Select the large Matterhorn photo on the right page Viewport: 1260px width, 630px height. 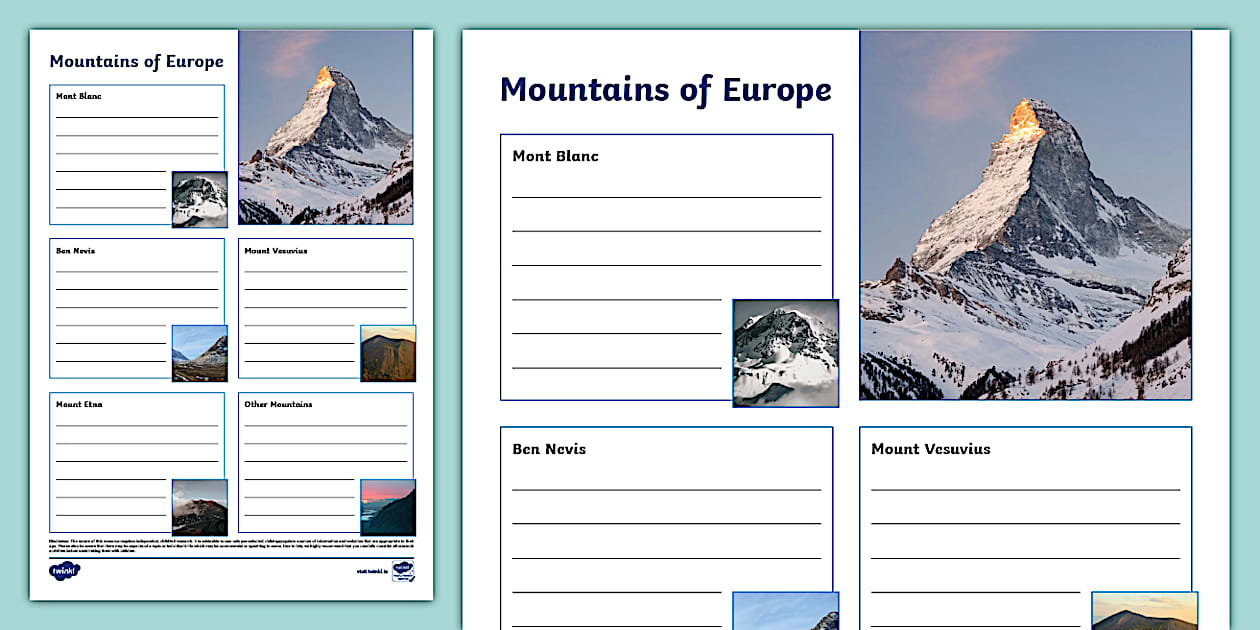[1025, 215]
